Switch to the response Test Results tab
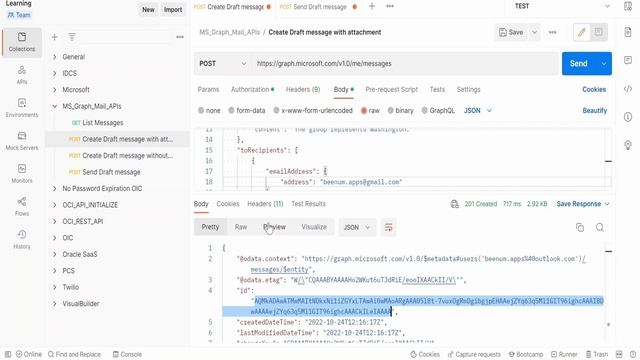Image resolution: width=640 pixels, height=360 pixels. [x=308, y=204]
